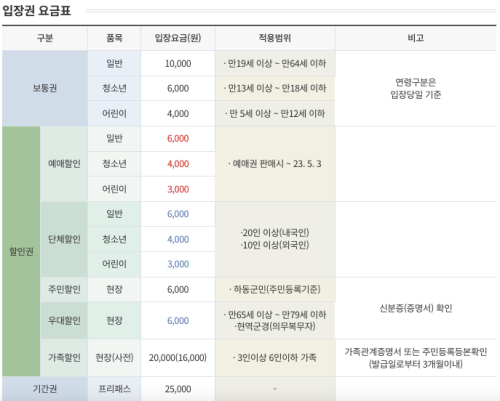
Task: Click the '20인 이상(내국인)' line
Action: pos(275,233)
